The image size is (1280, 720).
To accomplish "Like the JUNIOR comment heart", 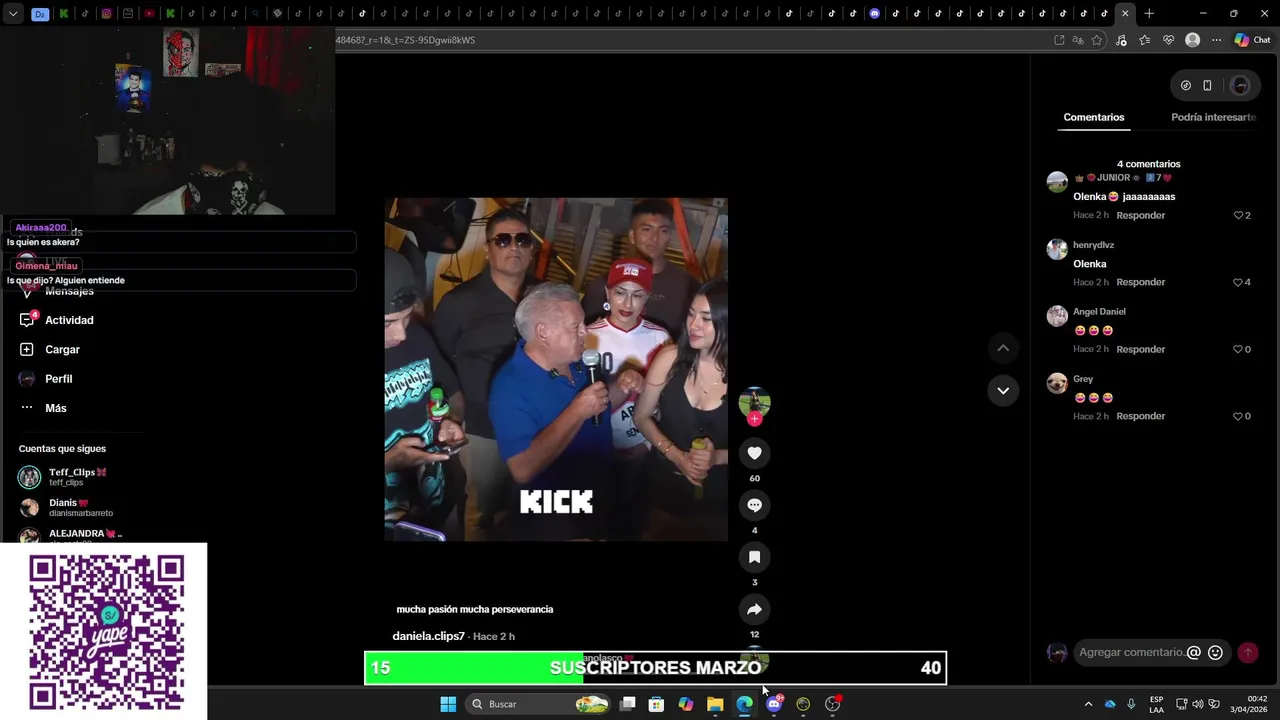I will point(1238,215).
